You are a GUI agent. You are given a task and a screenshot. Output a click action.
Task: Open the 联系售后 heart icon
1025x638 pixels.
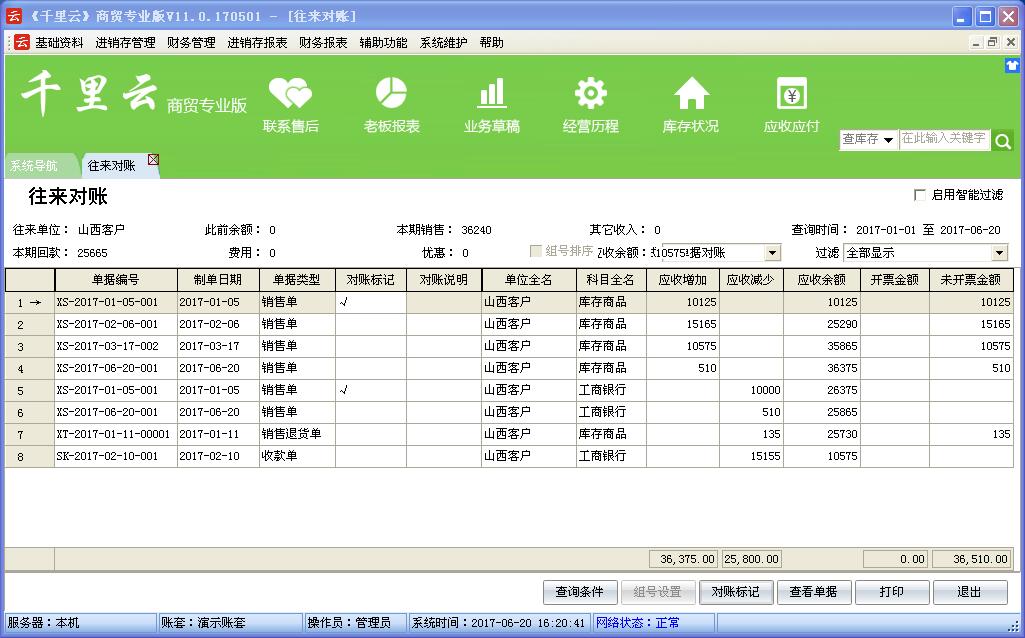[290, 95]
